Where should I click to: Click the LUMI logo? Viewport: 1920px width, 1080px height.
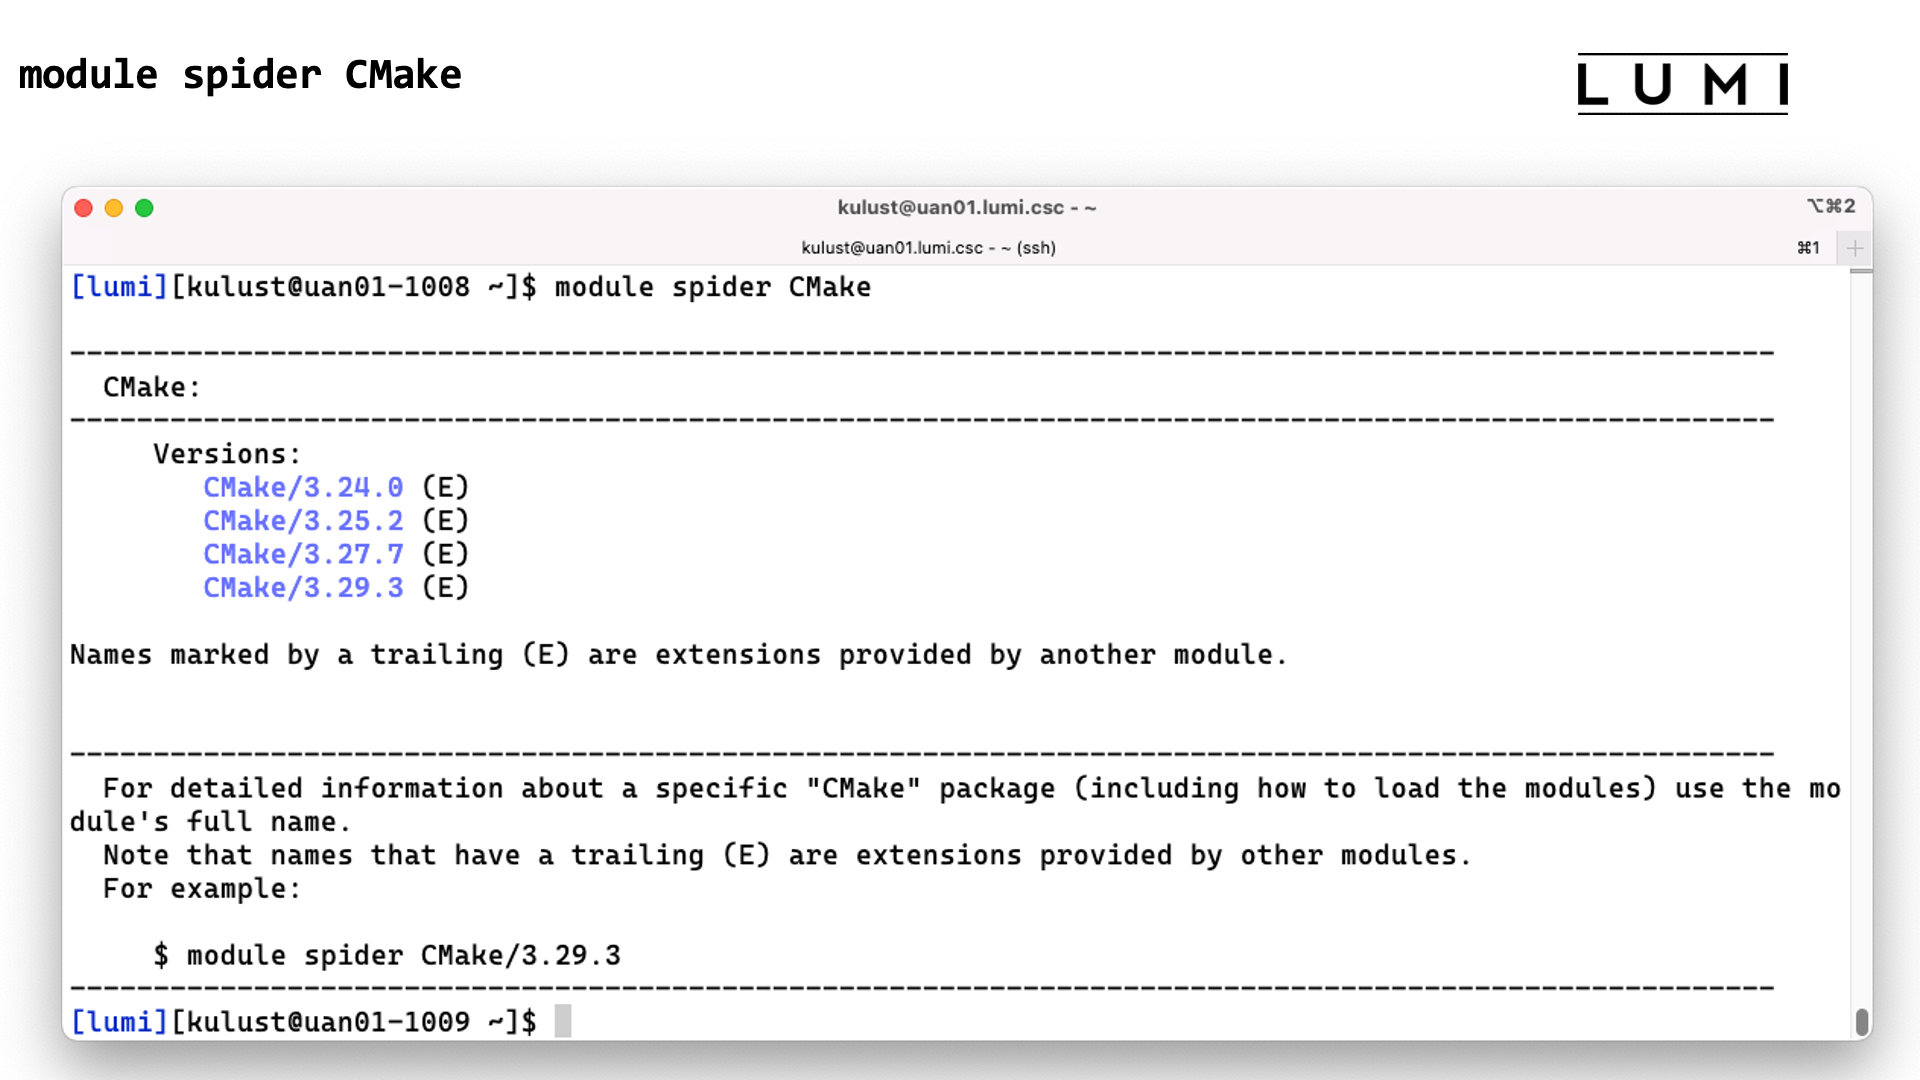(x=1682, y=84)
